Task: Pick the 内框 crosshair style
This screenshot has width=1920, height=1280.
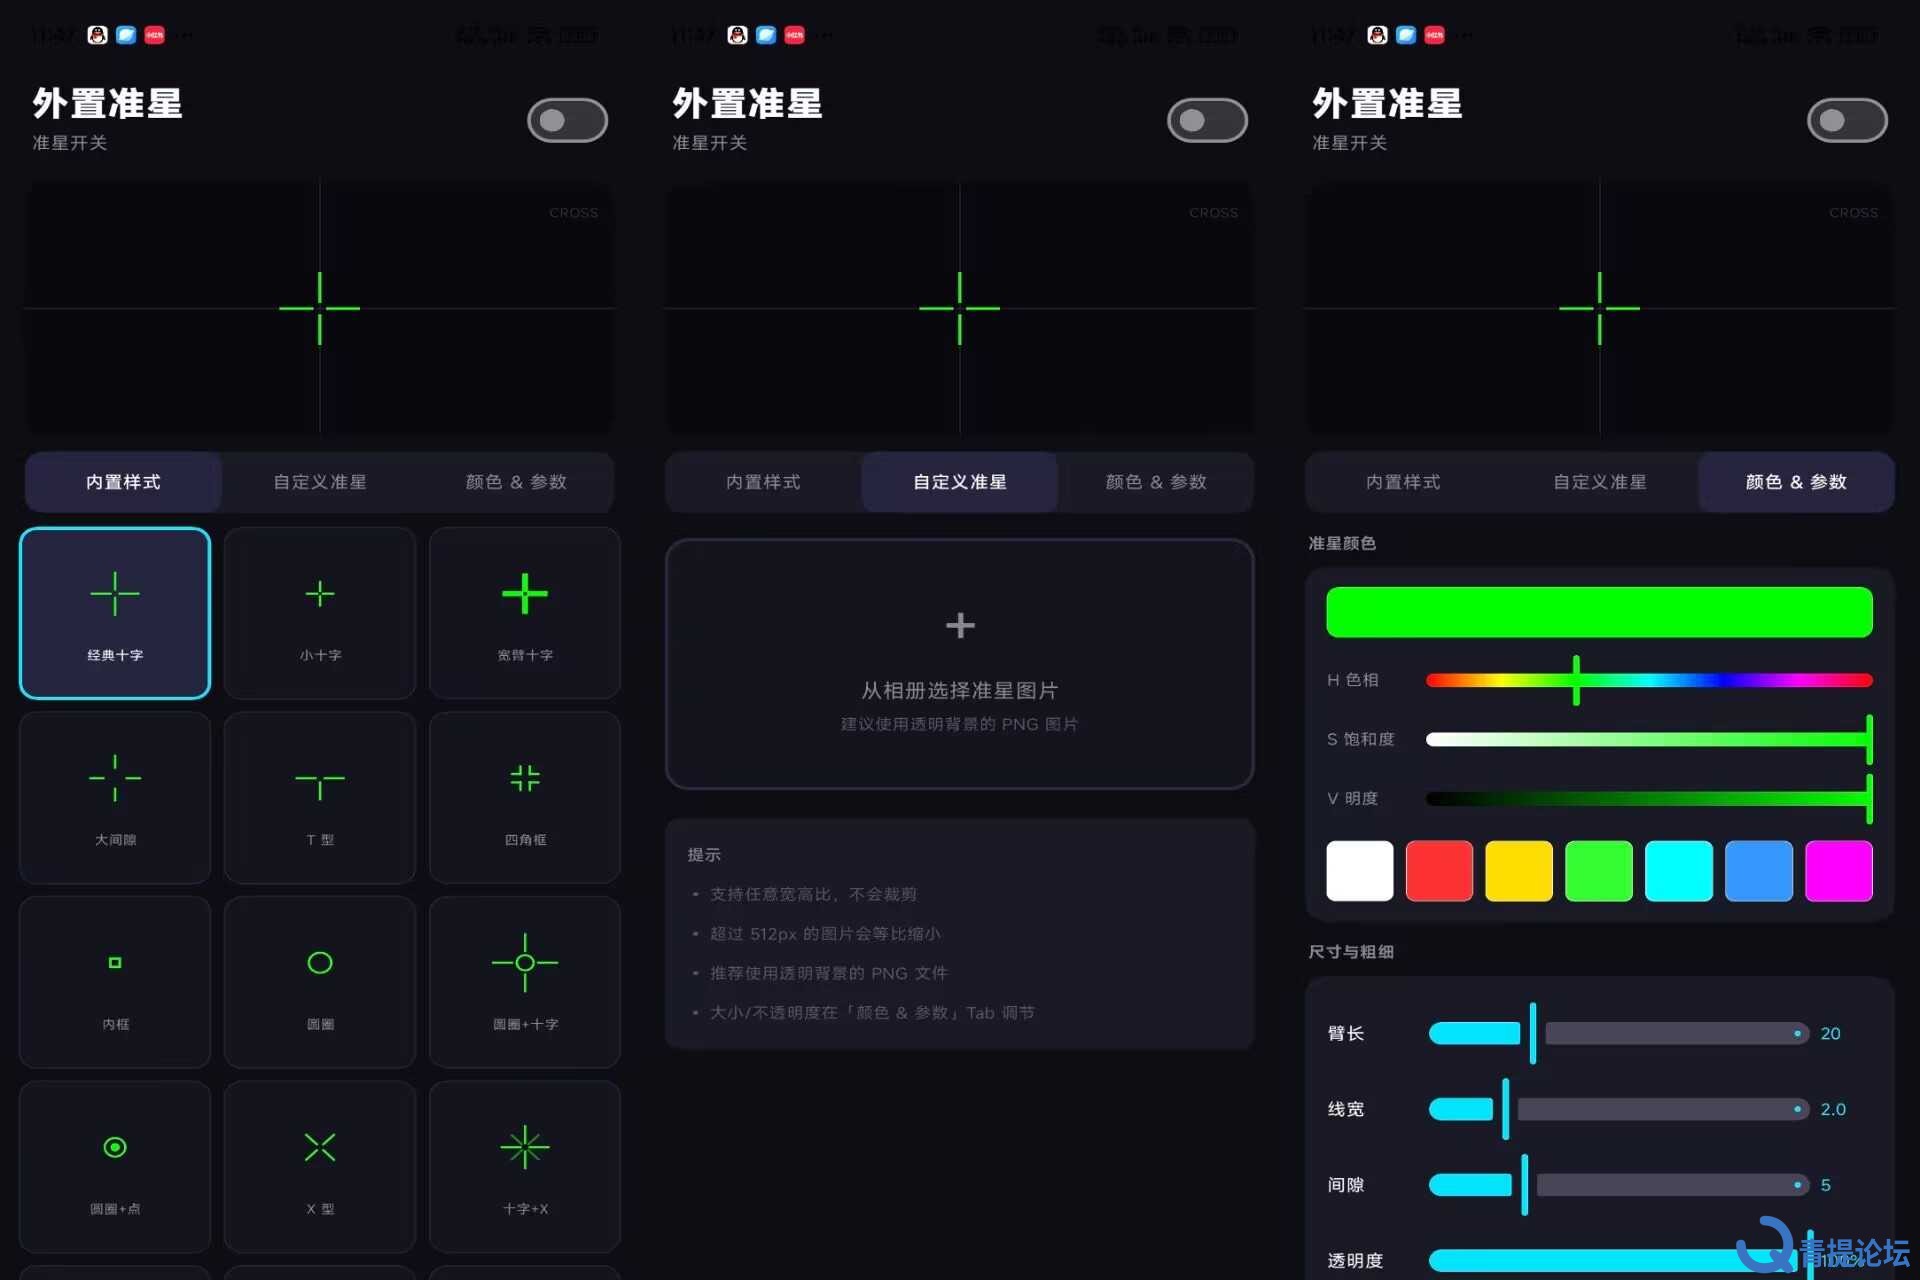Action: click(115, 982)
